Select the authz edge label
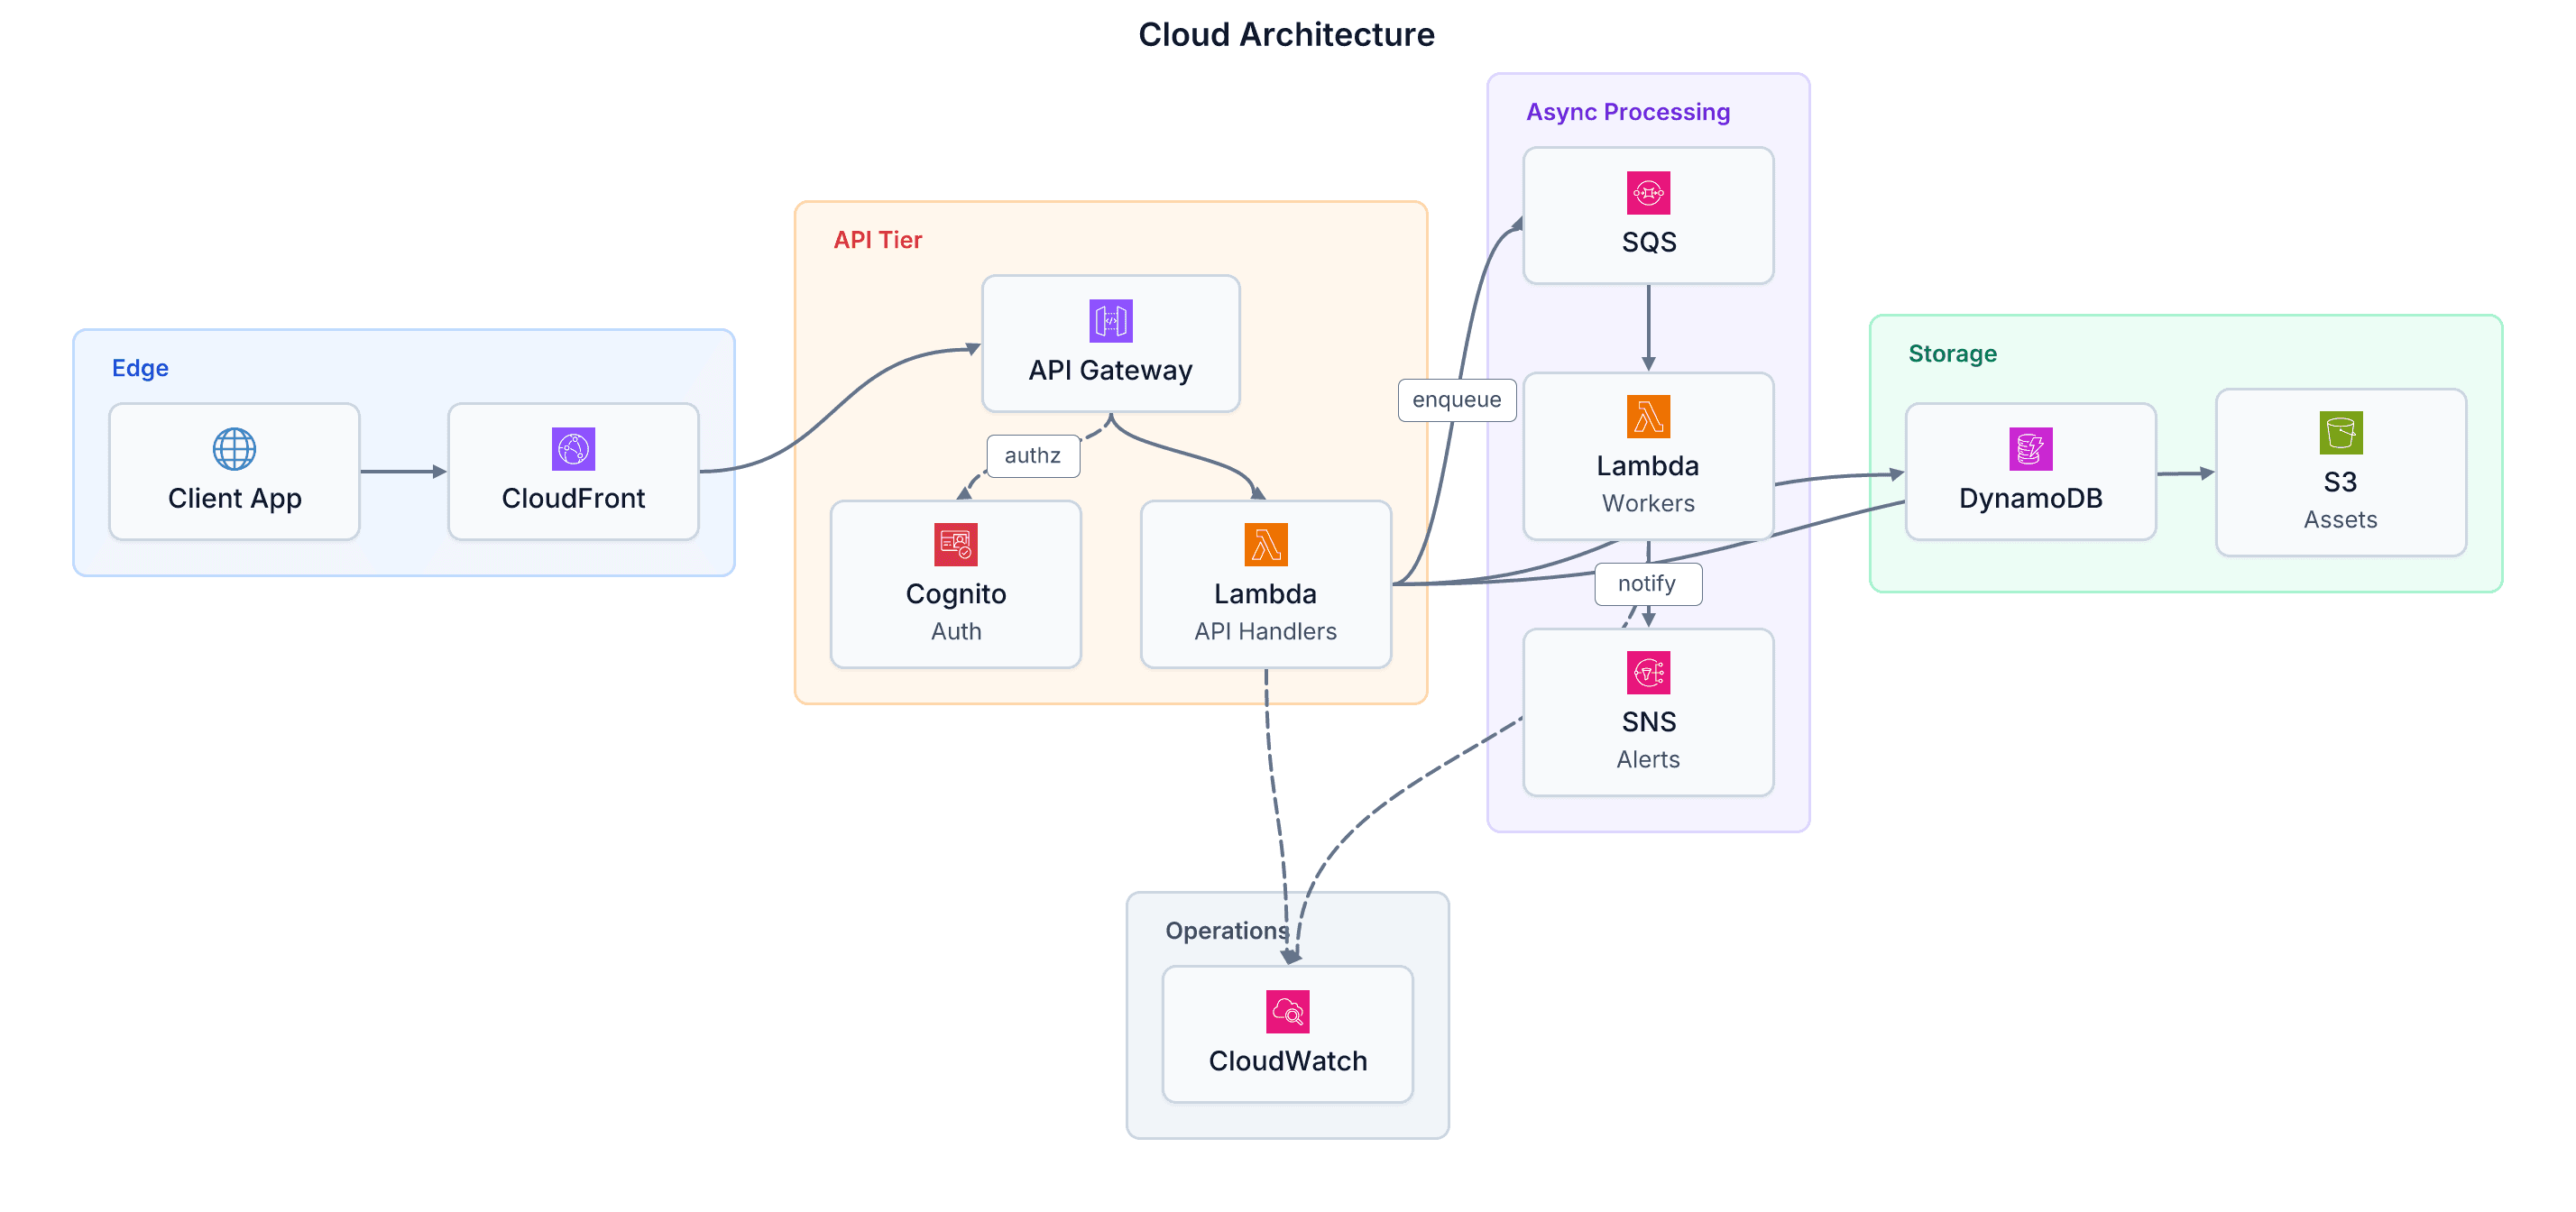The width and height of the screenshot is (2576, 1212). [x=1032, y=456]
